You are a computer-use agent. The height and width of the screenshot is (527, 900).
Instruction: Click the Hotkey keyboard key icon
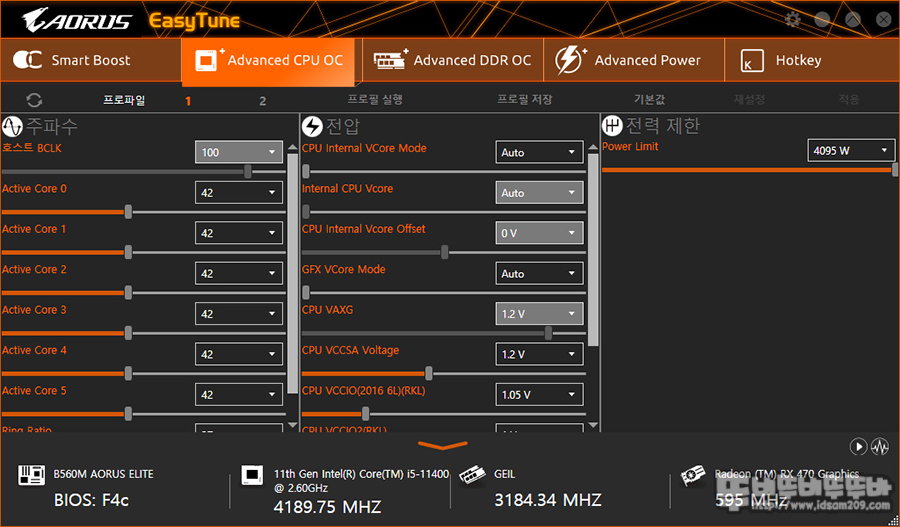point(752,60)
